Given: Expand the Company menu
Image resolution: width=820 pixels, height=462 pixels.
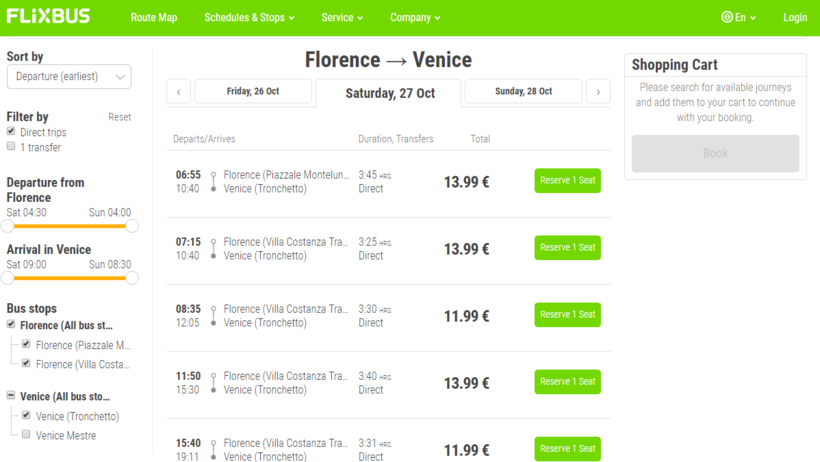Looking at the screenshot, I should tap(415, 17).
